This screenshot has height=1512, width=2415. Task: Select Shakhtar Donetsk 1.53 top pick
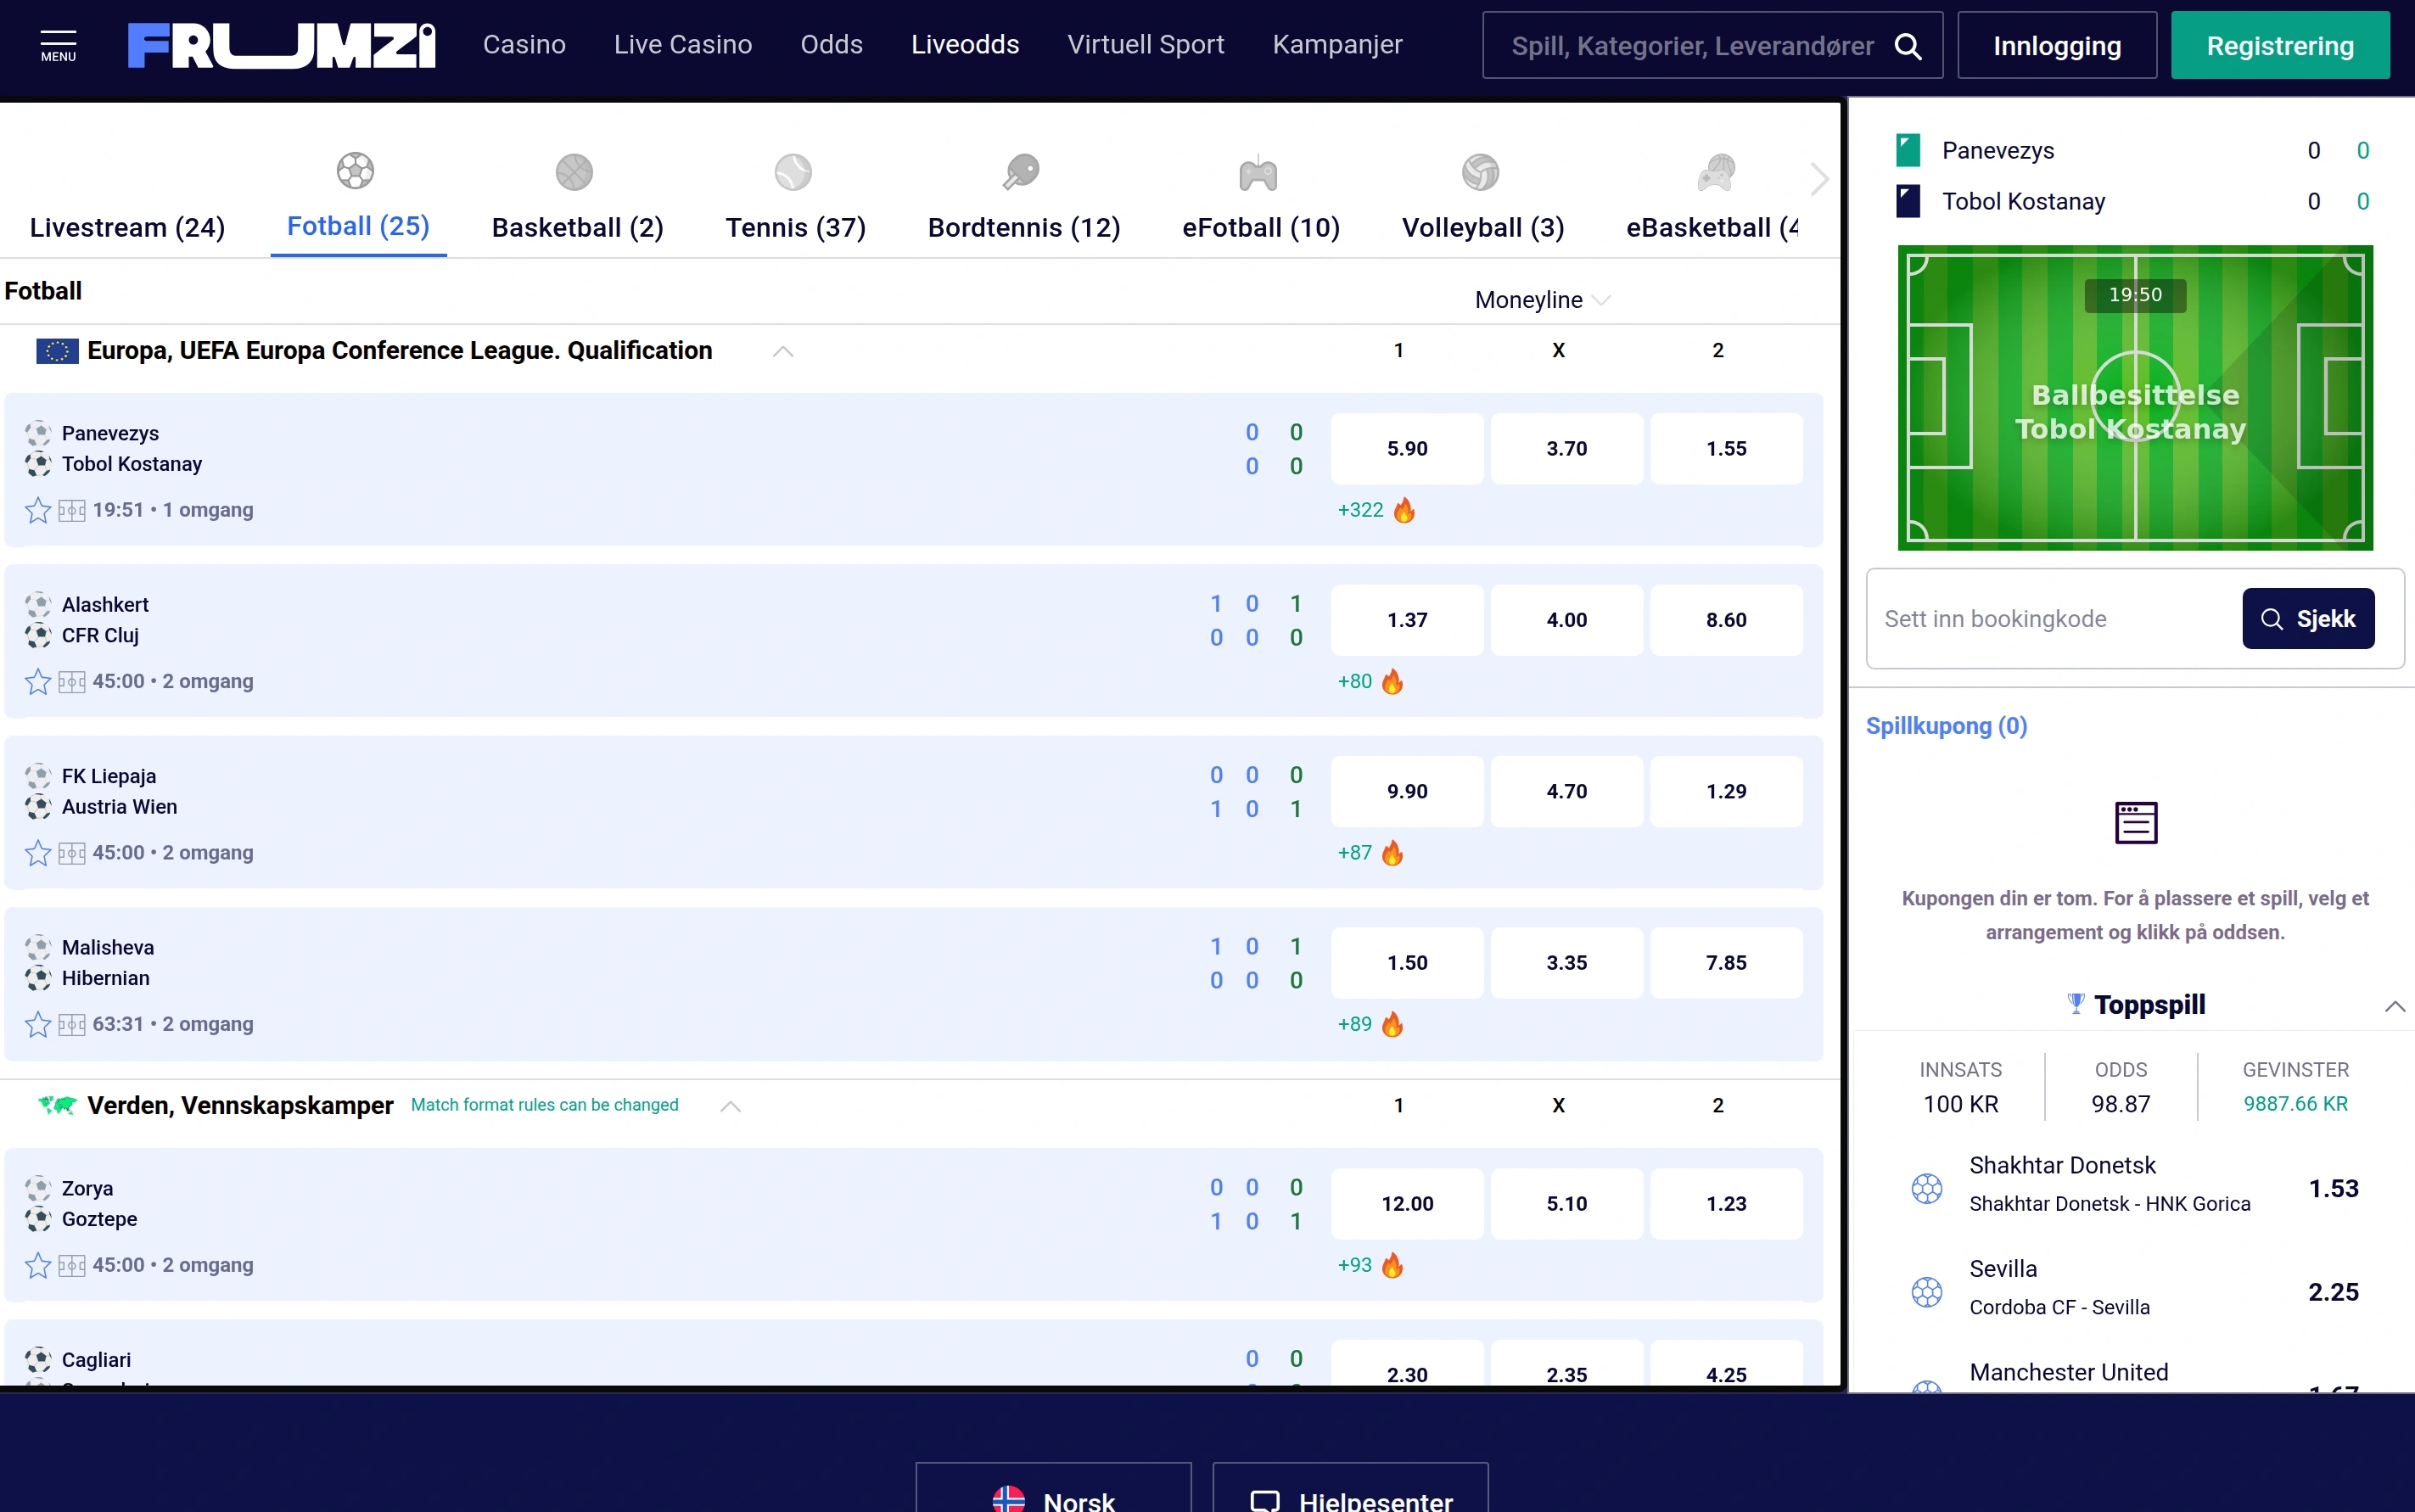click(x=2135, y=1185)
